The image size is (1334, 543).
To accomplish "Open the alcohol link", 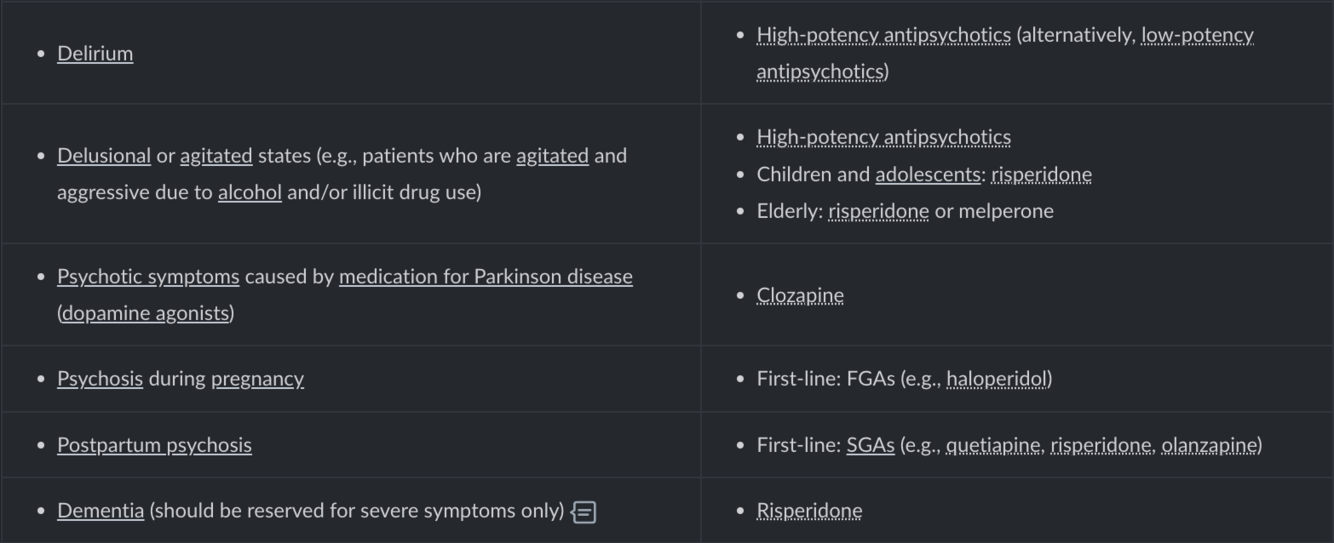I will (250, 192).
